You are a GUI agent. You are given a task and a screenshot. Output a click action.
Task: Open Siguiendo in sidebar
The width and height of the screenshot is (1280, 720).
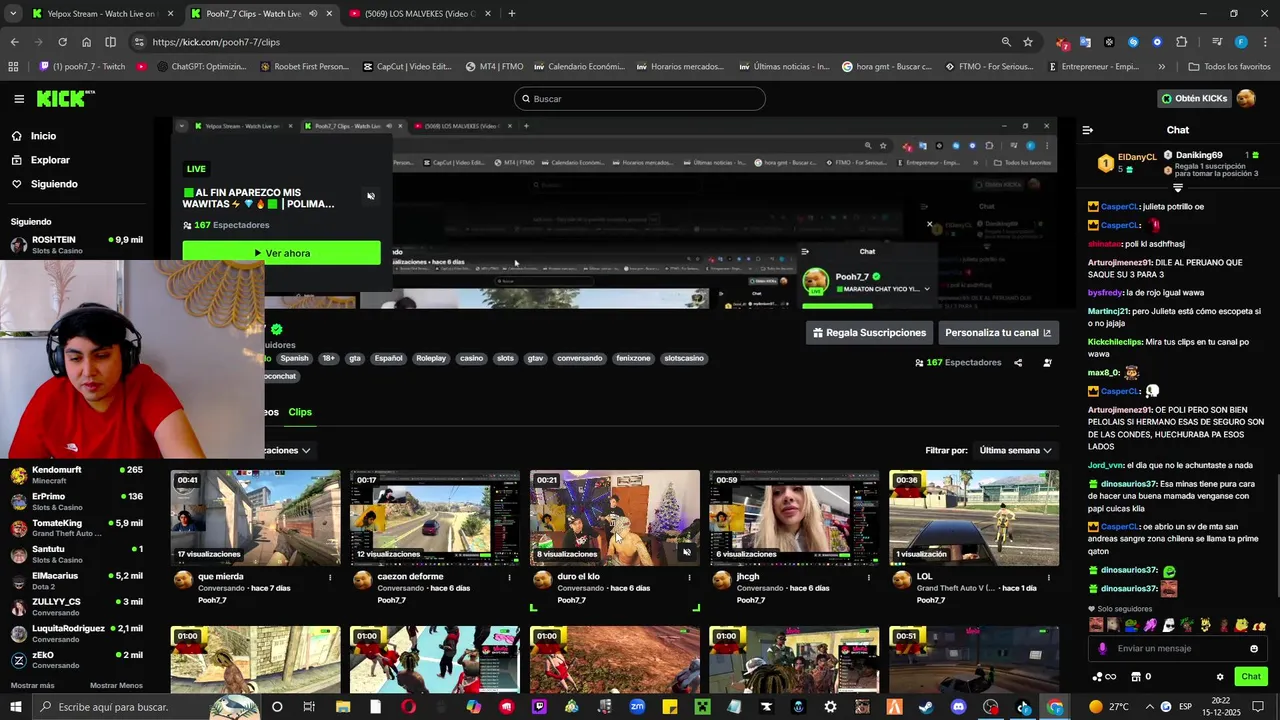(54, 184)
